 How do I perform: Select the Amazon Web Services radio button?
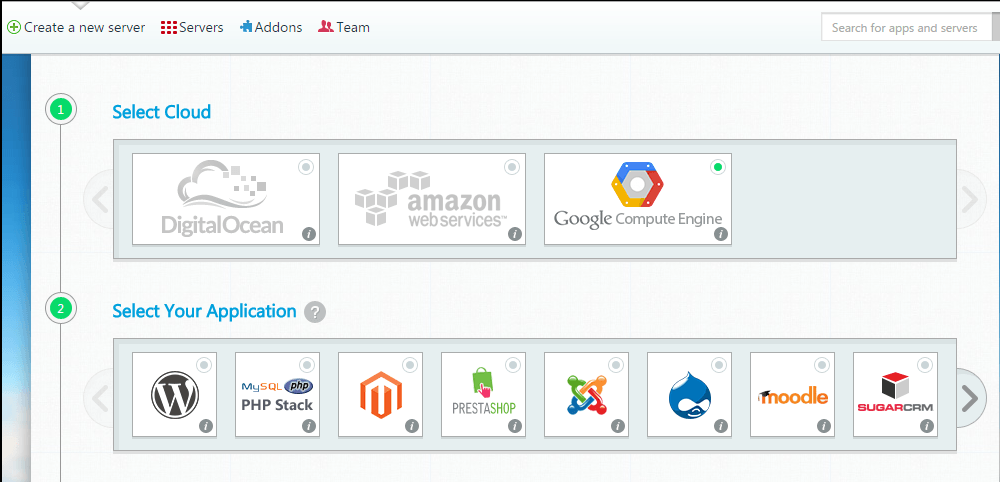512,167
